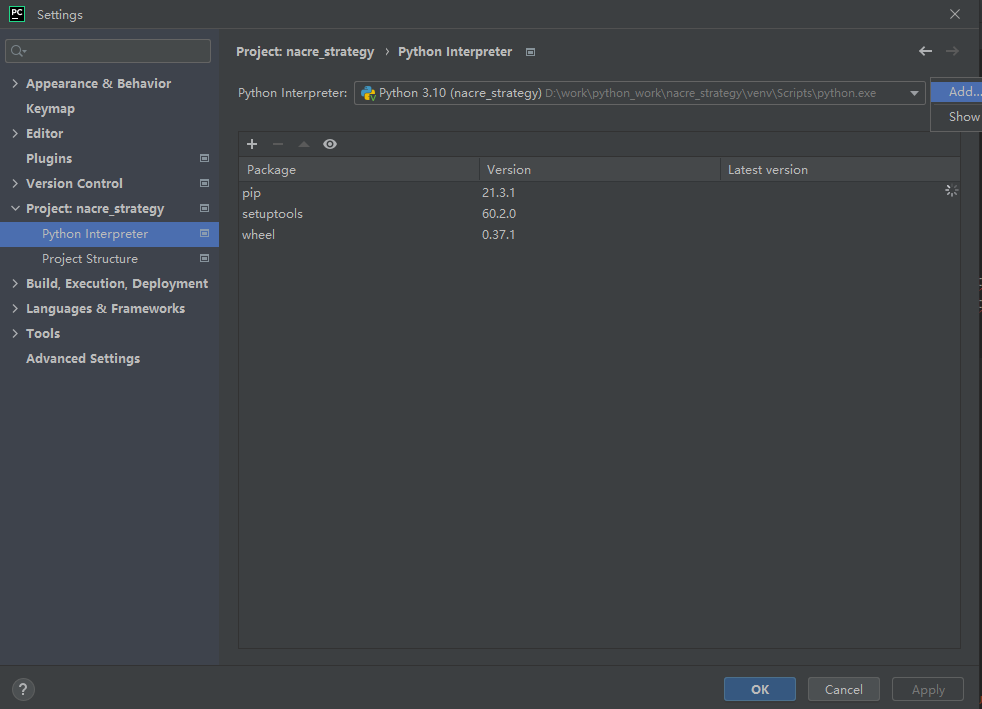Image resolution: width=982 pixels, height=709 pixels.
Task: Close the Settings dialog with the X
Action: coord(954,14)
